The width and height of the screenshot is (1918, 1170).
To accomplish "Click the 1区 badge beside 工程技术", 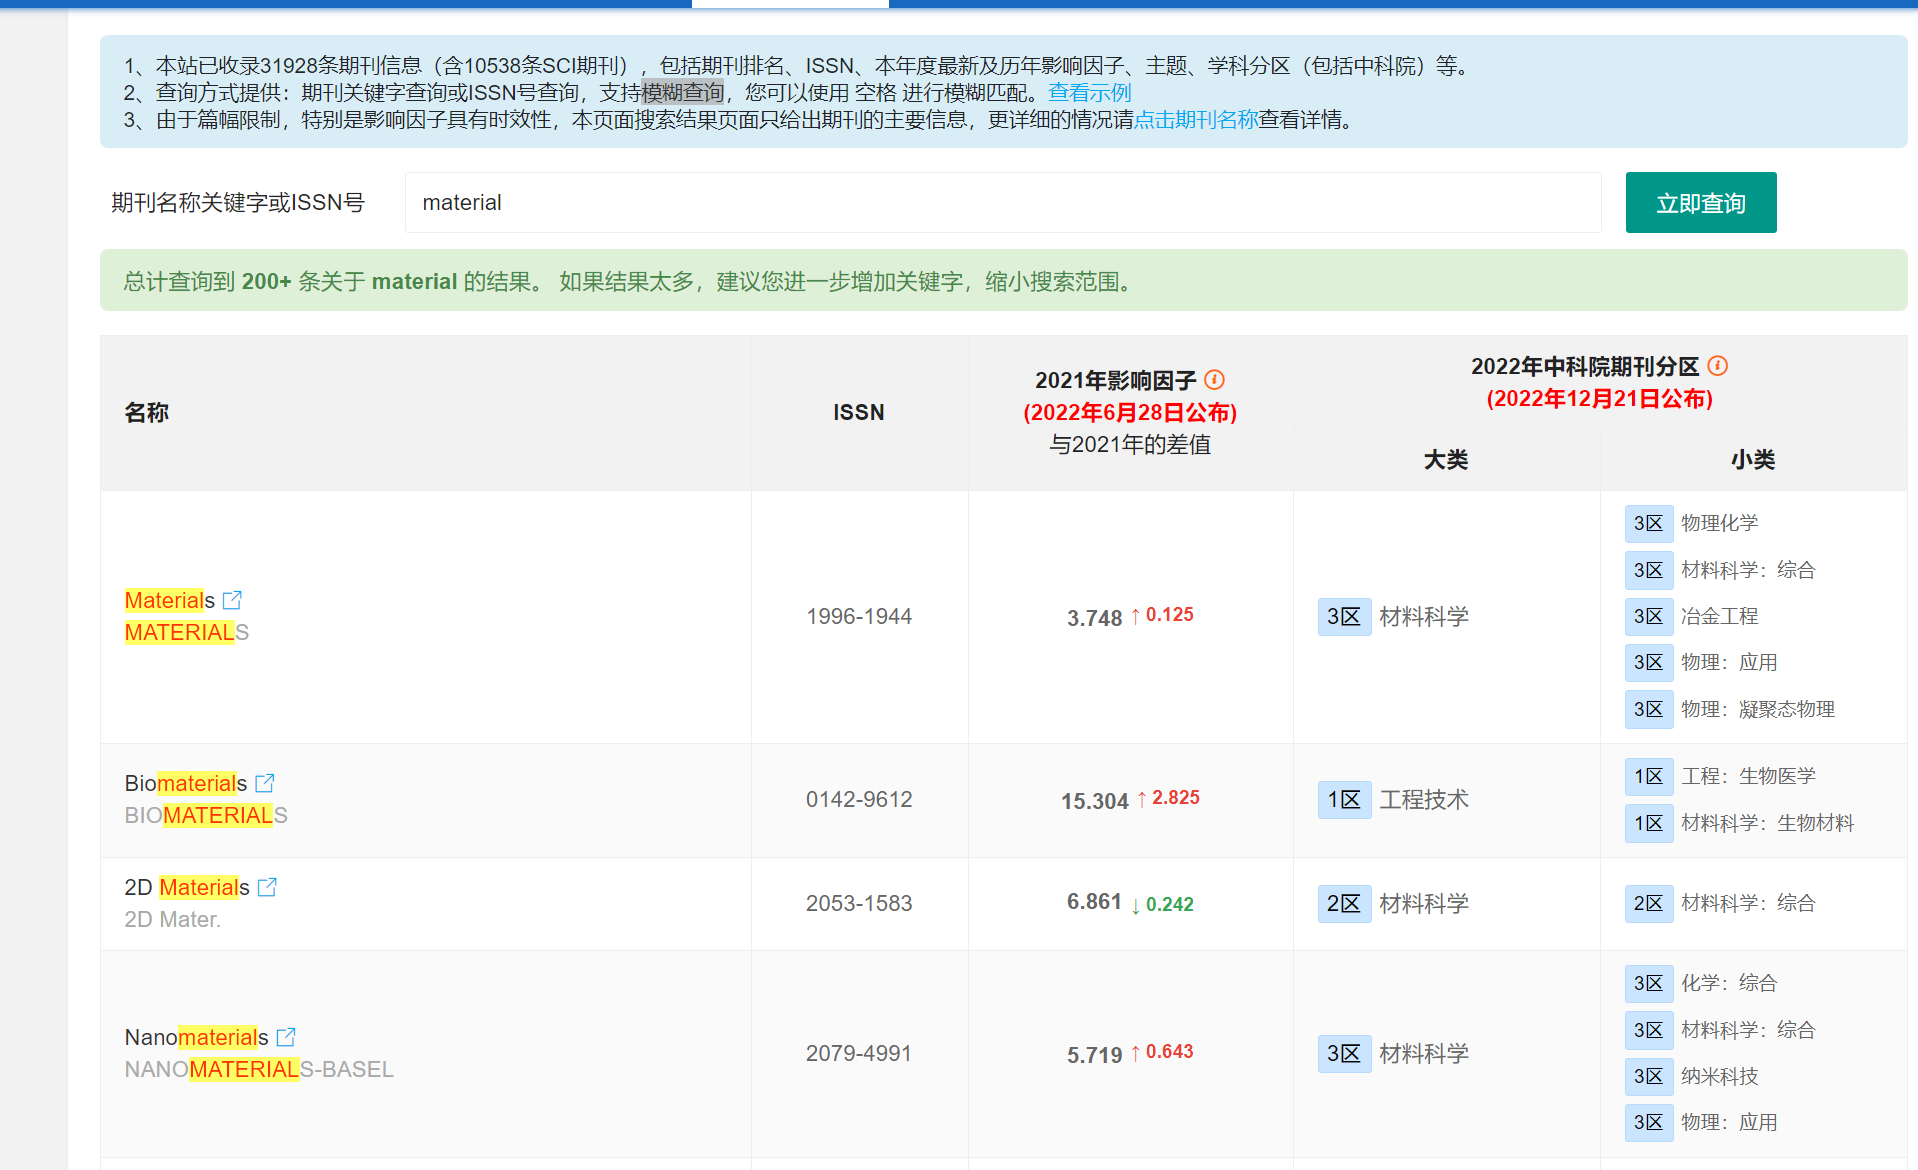I will pos(1343,800).
